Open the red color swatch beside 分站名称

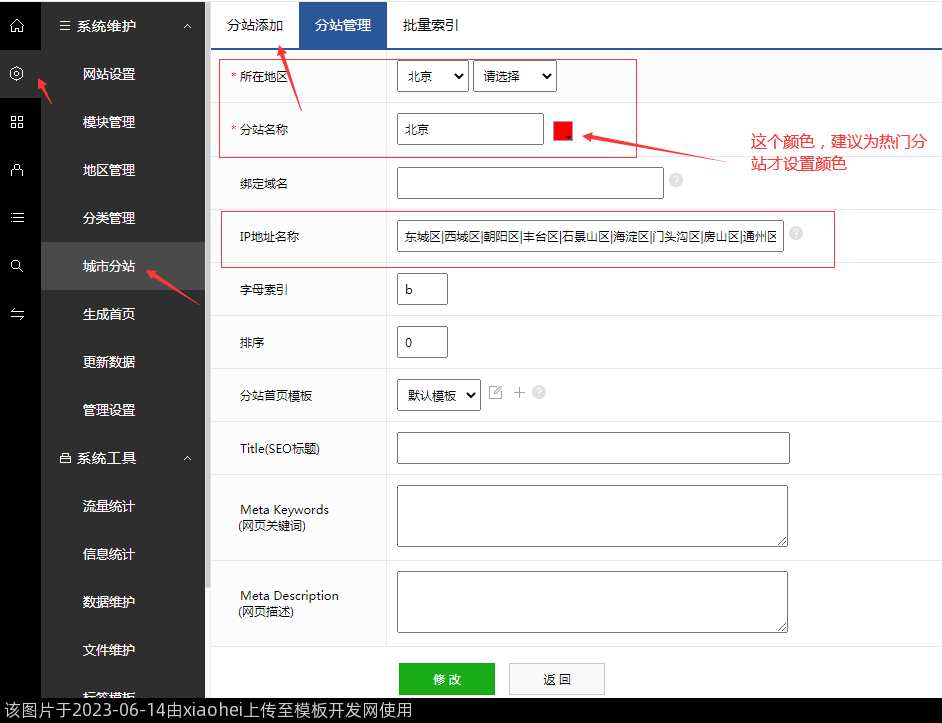(563, 131)
